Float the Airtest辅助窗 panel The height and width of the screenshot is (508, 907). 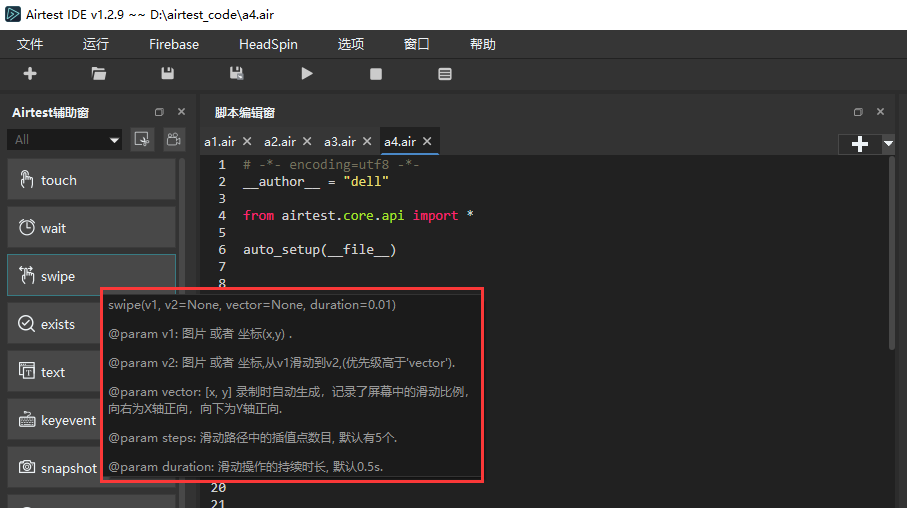(159, 112)
